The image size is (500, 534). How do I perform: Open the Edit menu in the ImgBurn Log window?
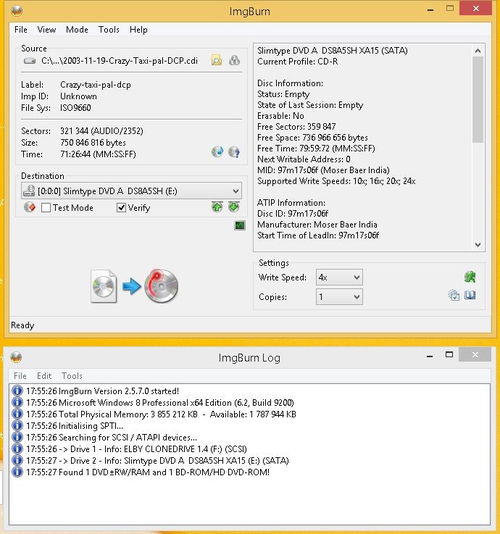point(44,376)
